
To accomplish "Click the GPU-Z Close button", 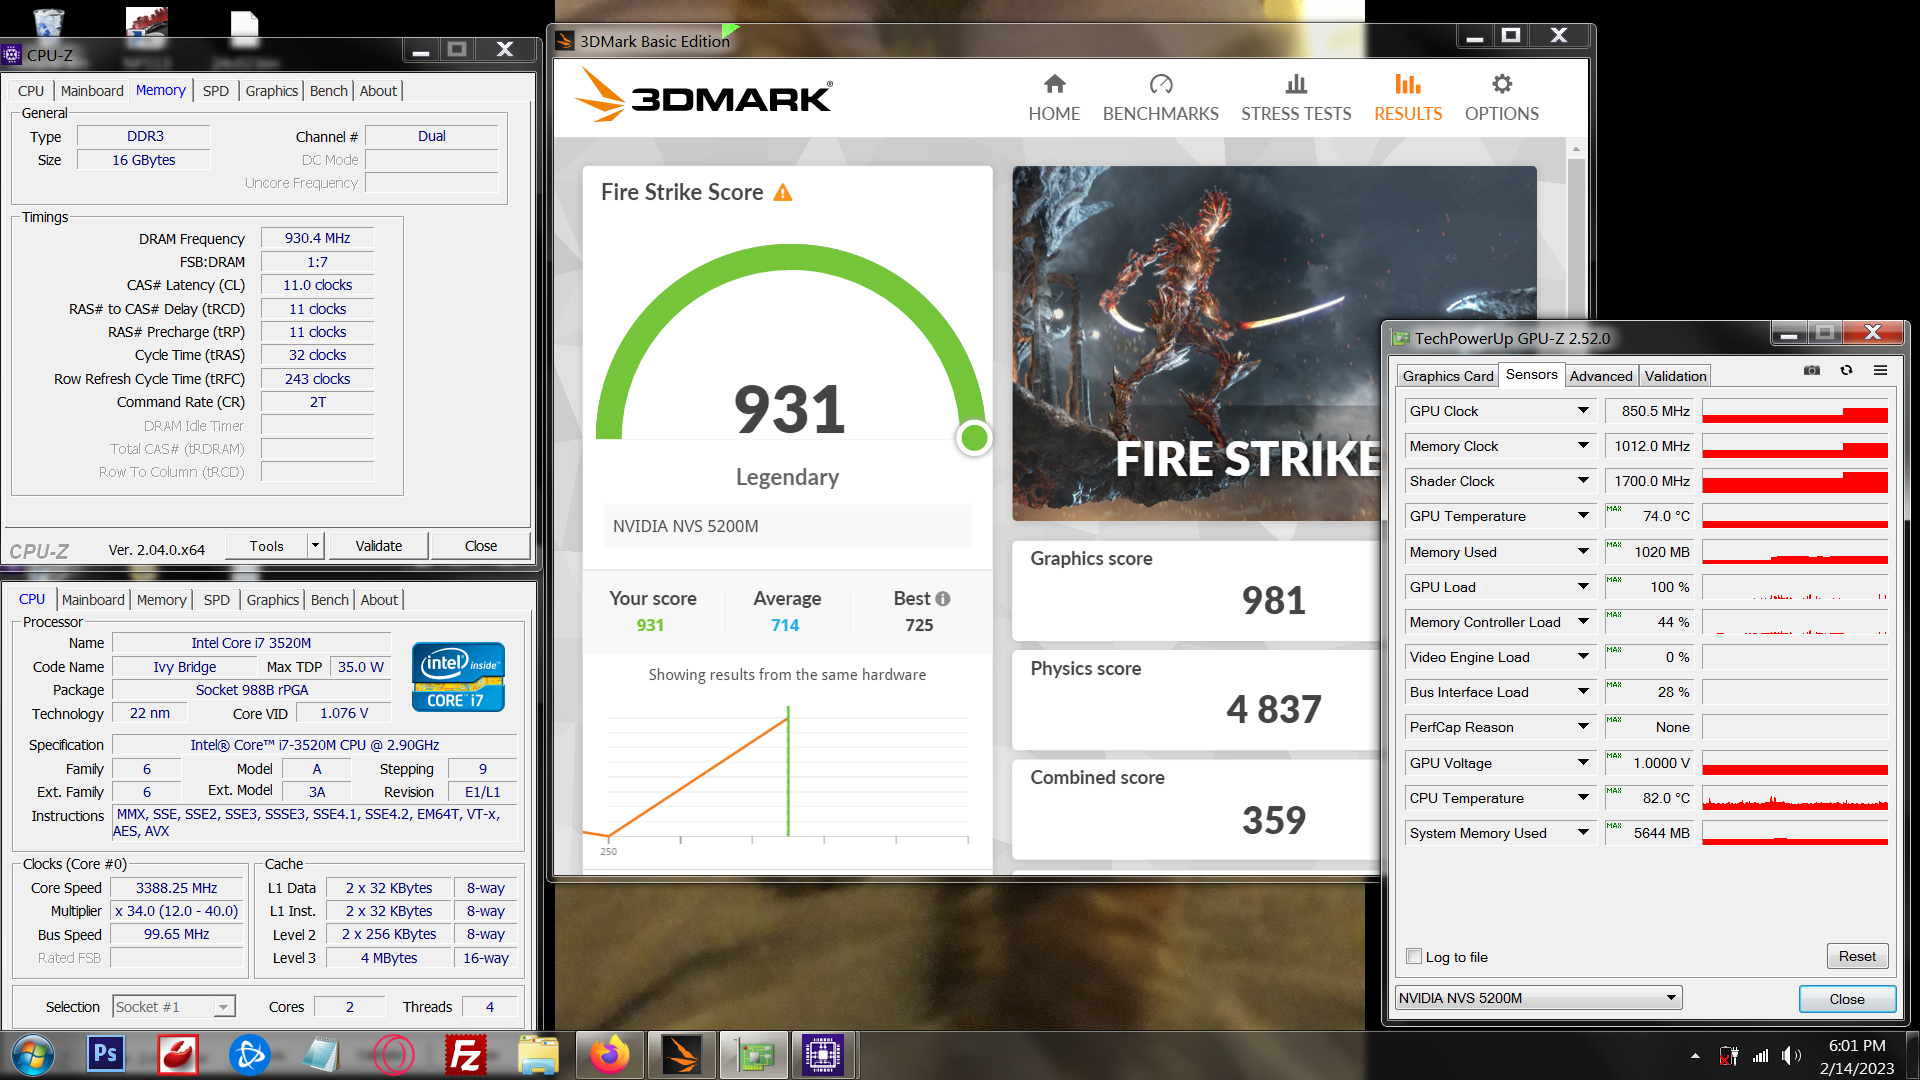I will (x=1847, y=999).
